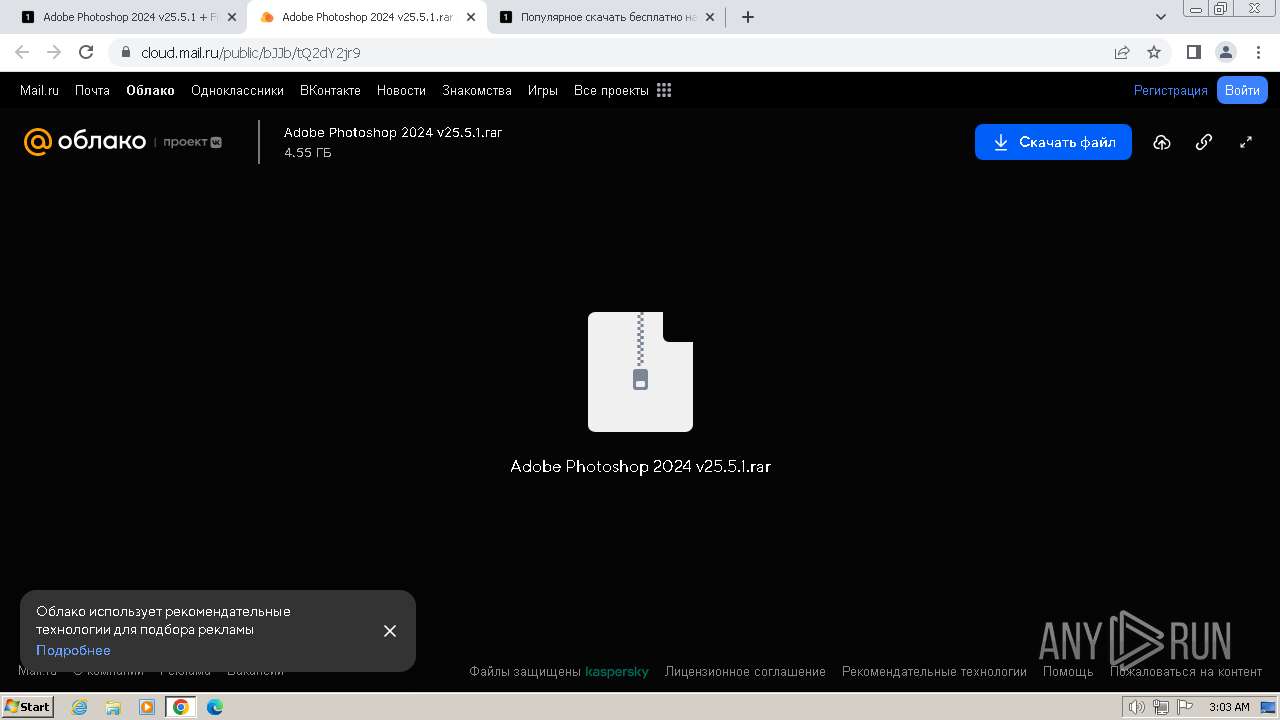Click the network tray icon
1280x720 pixels.
(1161, 707)
